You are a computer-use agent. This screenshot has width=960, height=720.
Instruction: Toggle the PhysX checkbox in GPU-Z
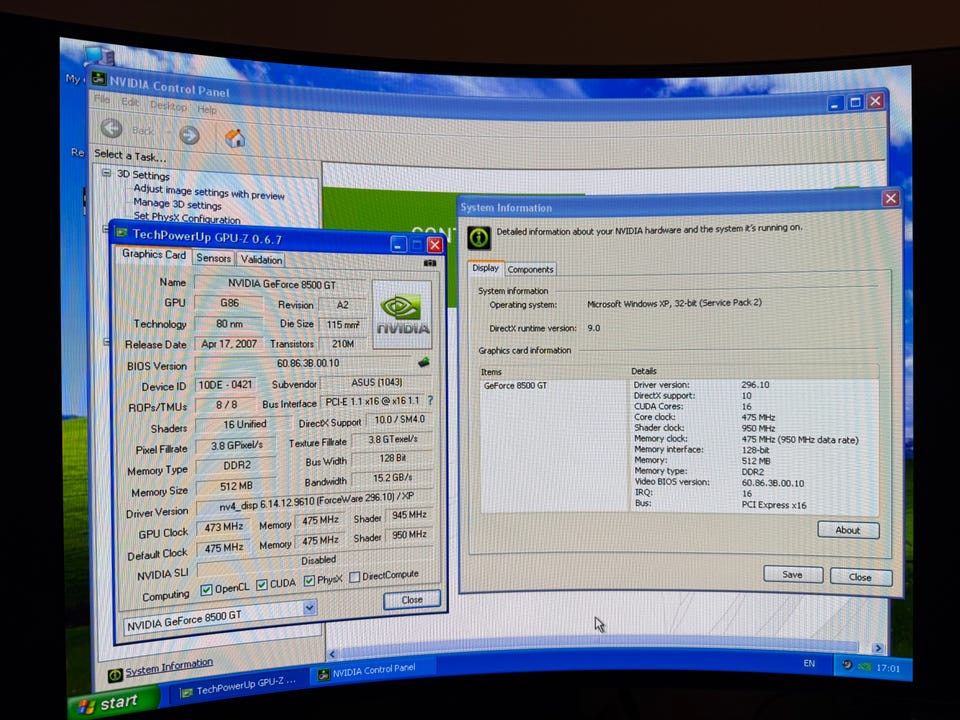pos(309,580)
